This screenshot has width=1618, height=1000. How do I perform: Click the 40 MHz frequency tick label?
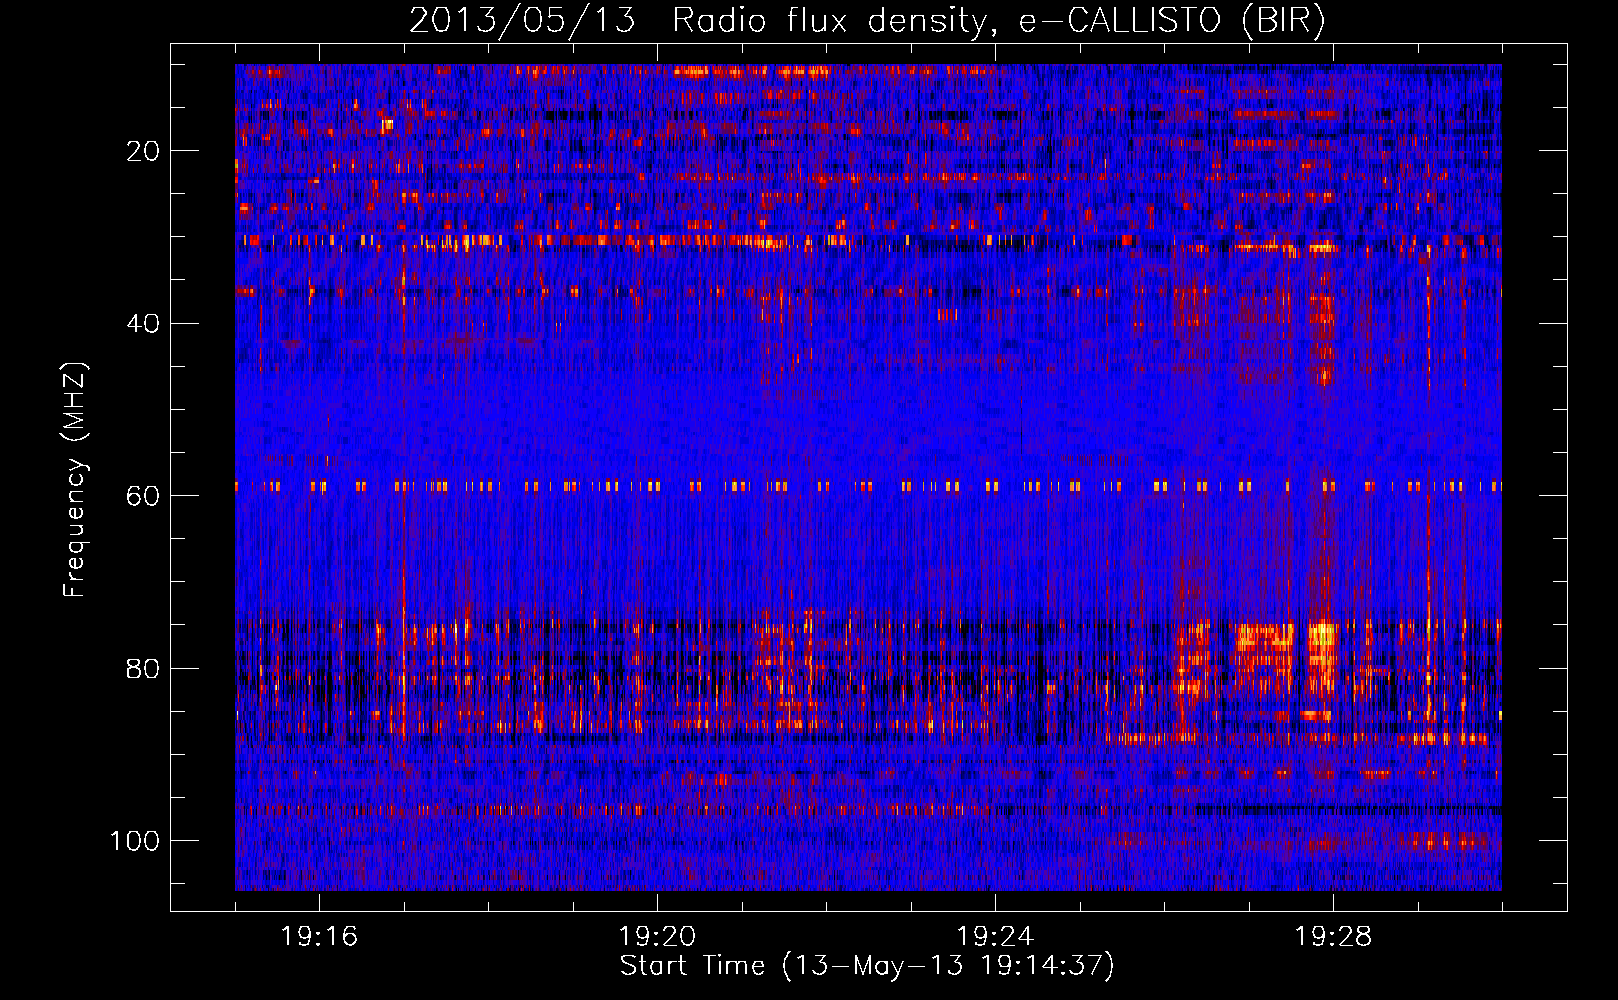[x=143, y=323]
